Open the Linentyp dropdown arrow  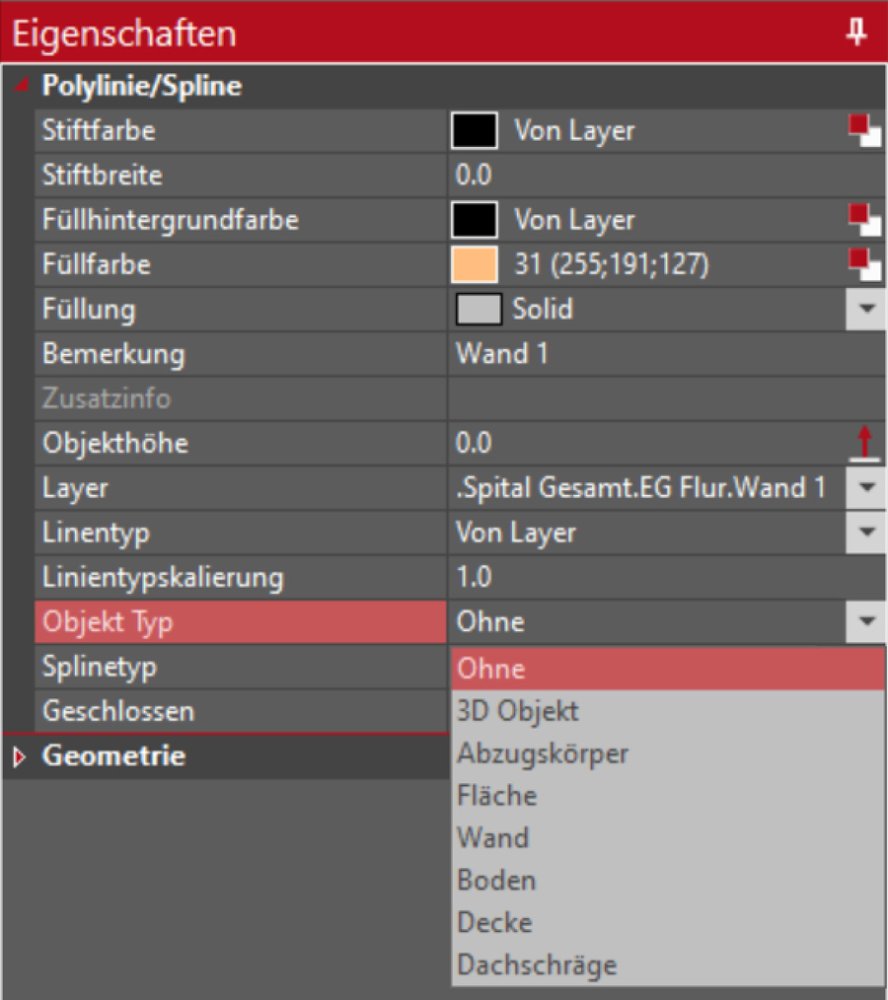coord(864,533)
